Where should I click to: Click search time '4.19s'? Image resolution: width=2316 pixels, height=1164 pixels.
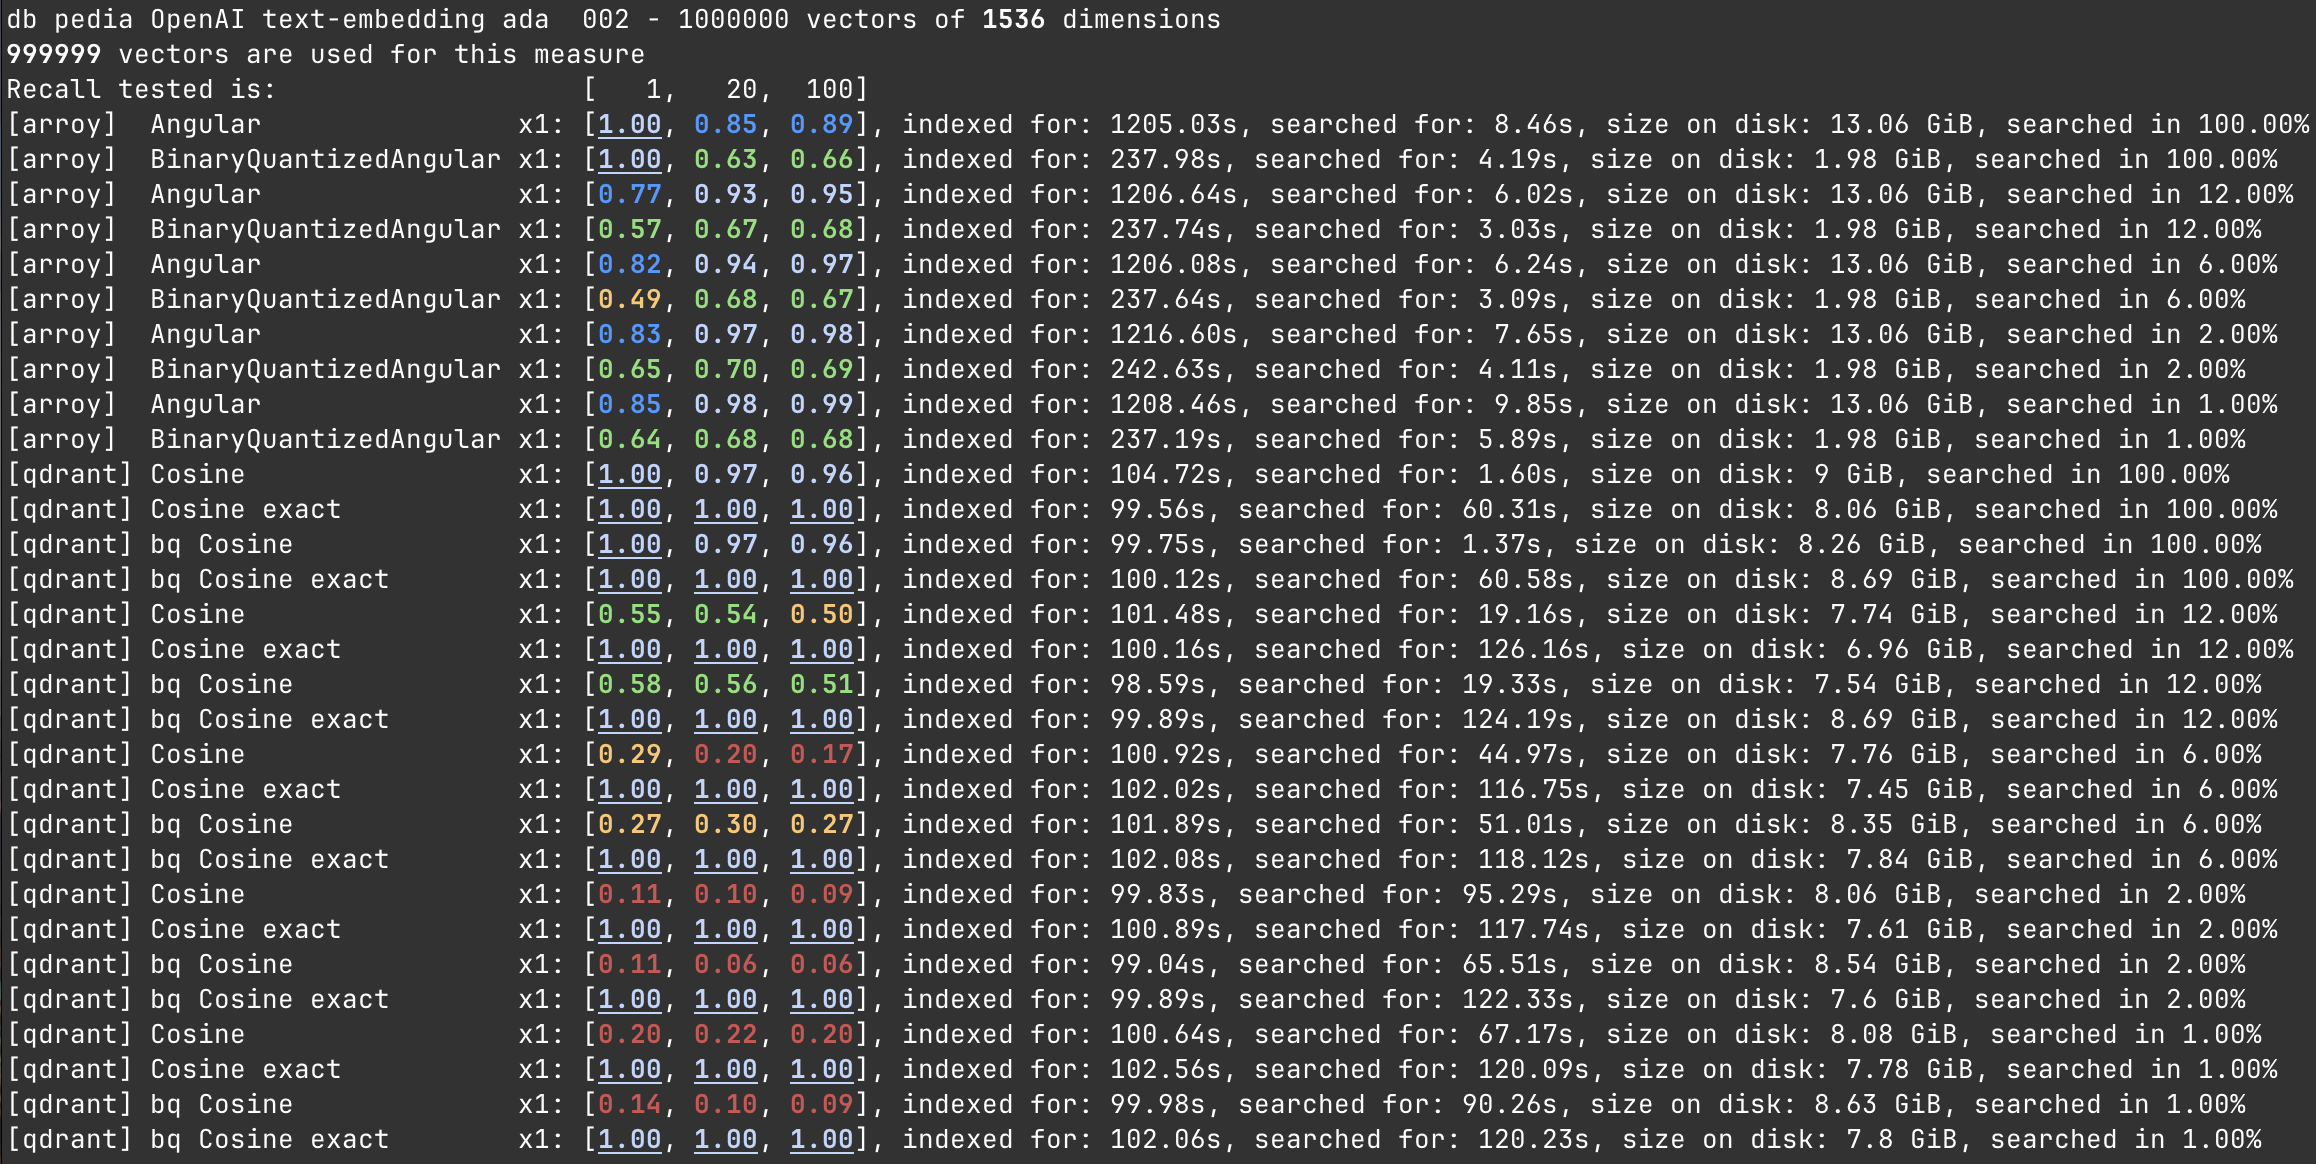click(x=1518, y=159)
